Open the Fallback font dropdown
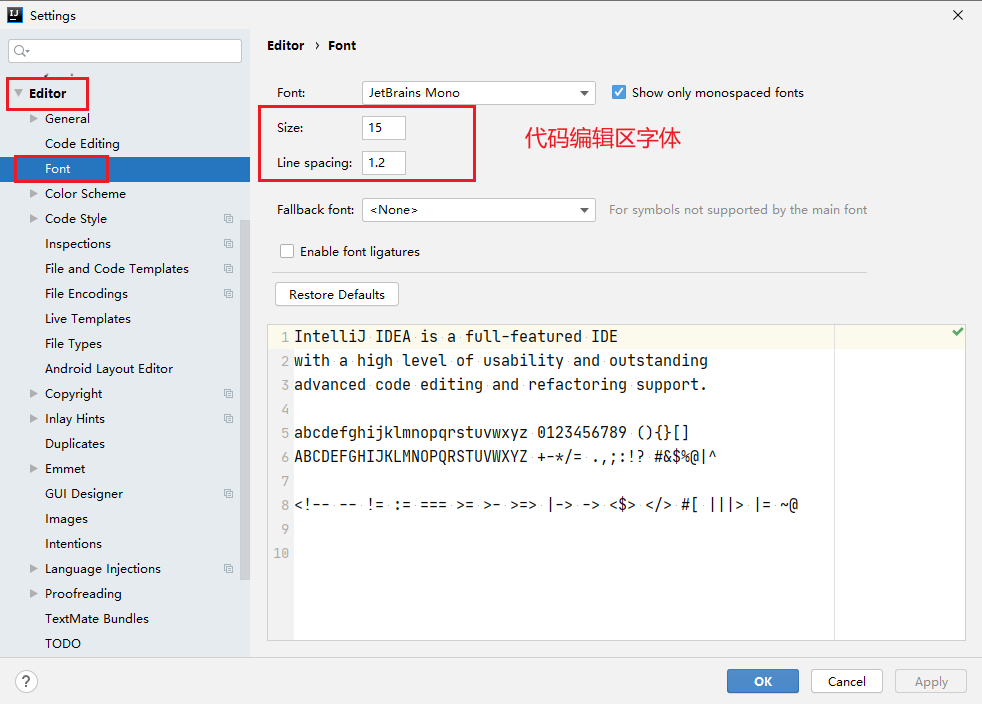This screenshot has height=704, width=982. point(478,210)
